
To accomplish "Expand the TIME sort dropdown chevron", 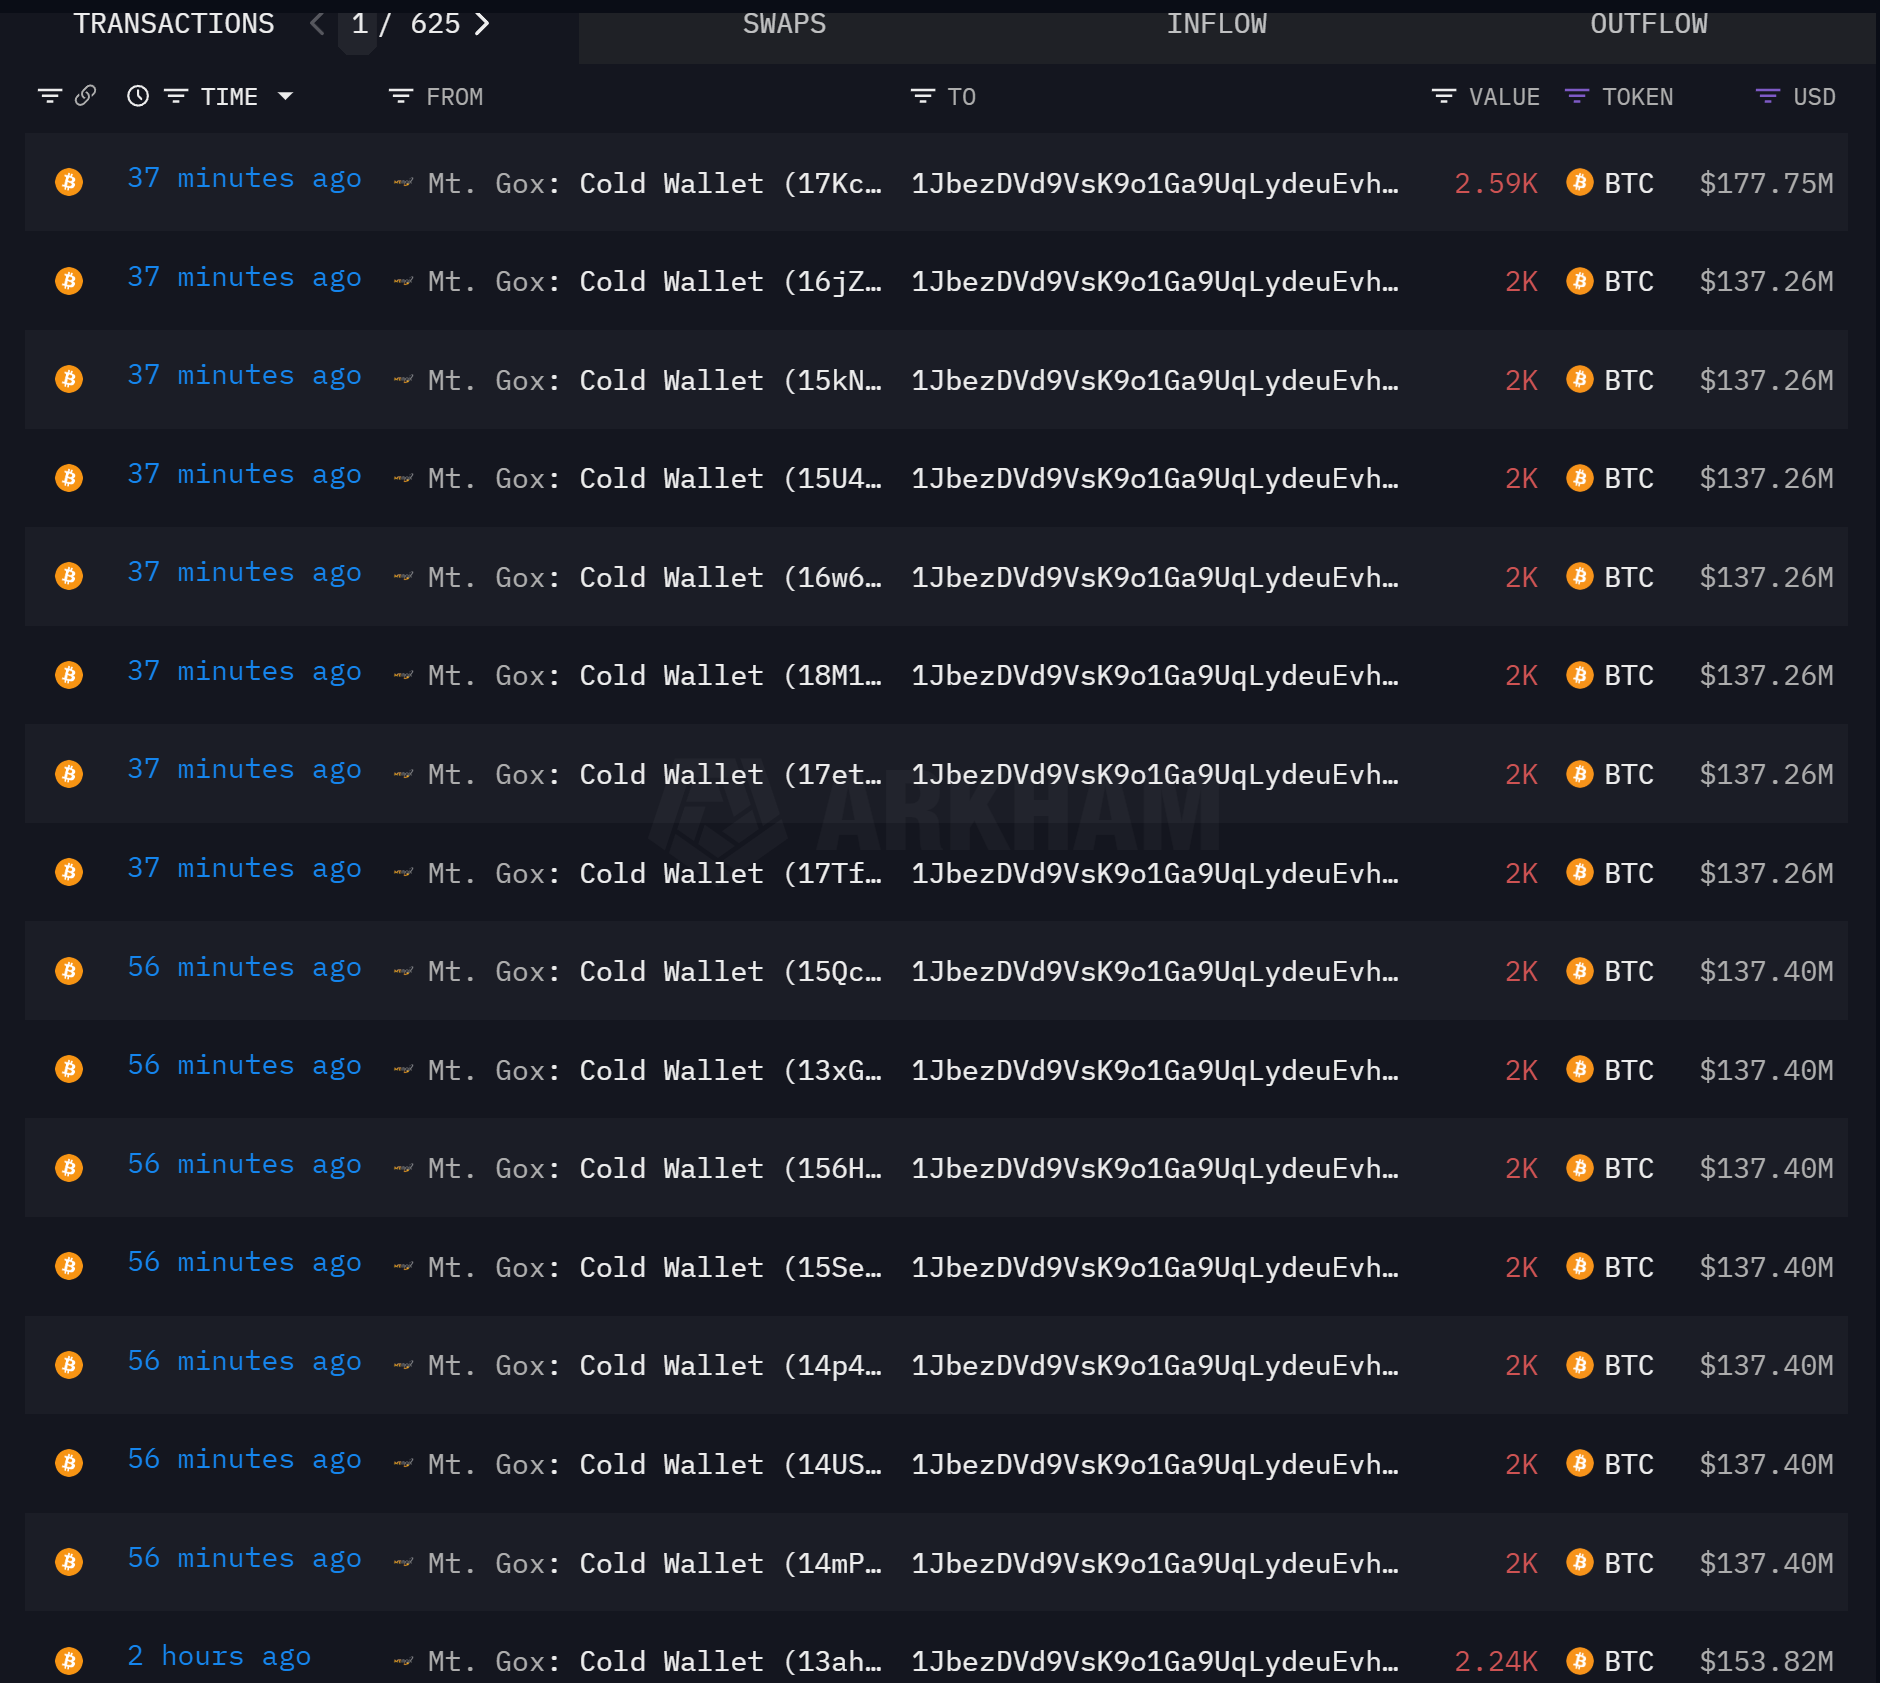I will pos(286,97).
